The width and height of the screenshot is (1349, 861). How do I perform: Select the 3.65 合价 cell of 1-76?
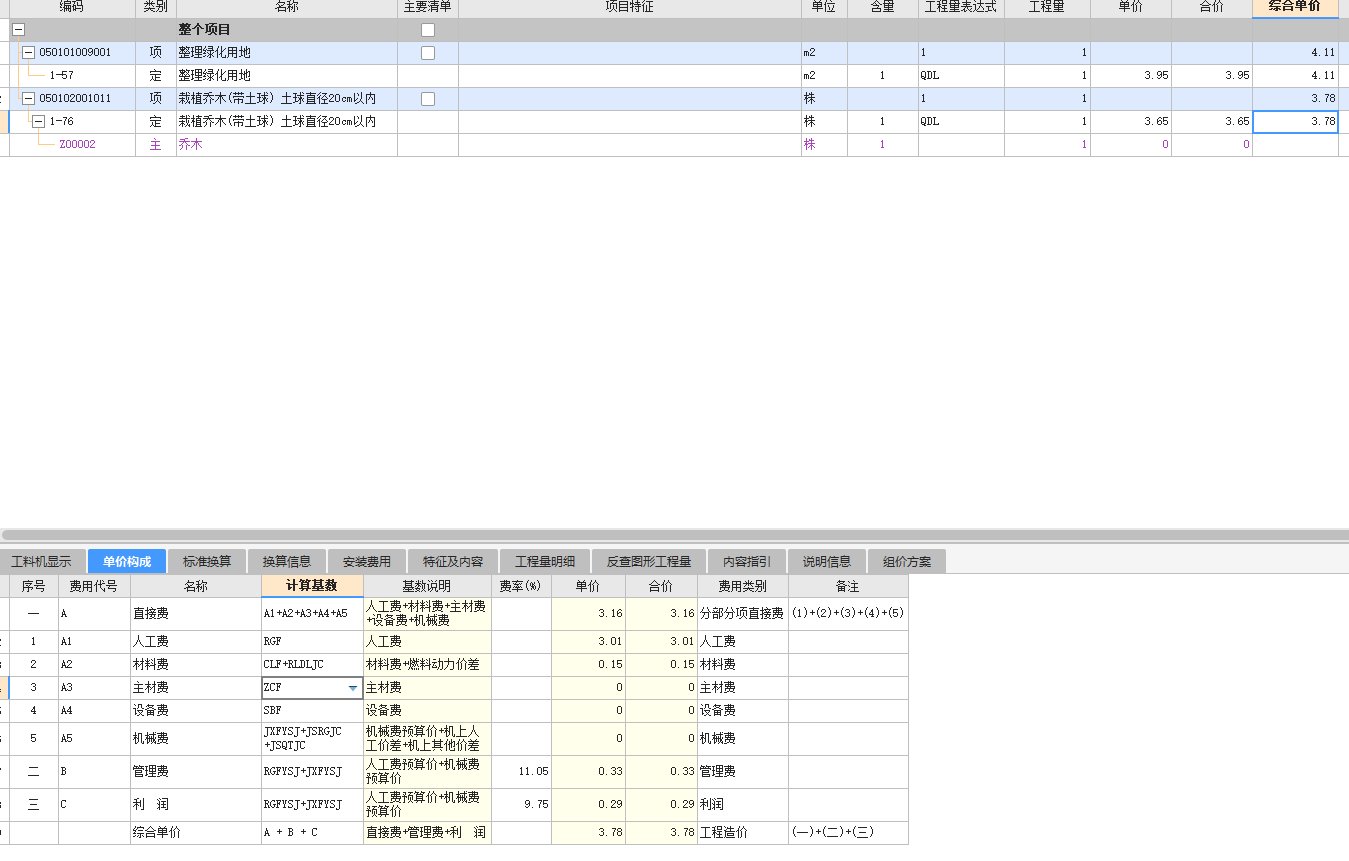(1212, 122)
